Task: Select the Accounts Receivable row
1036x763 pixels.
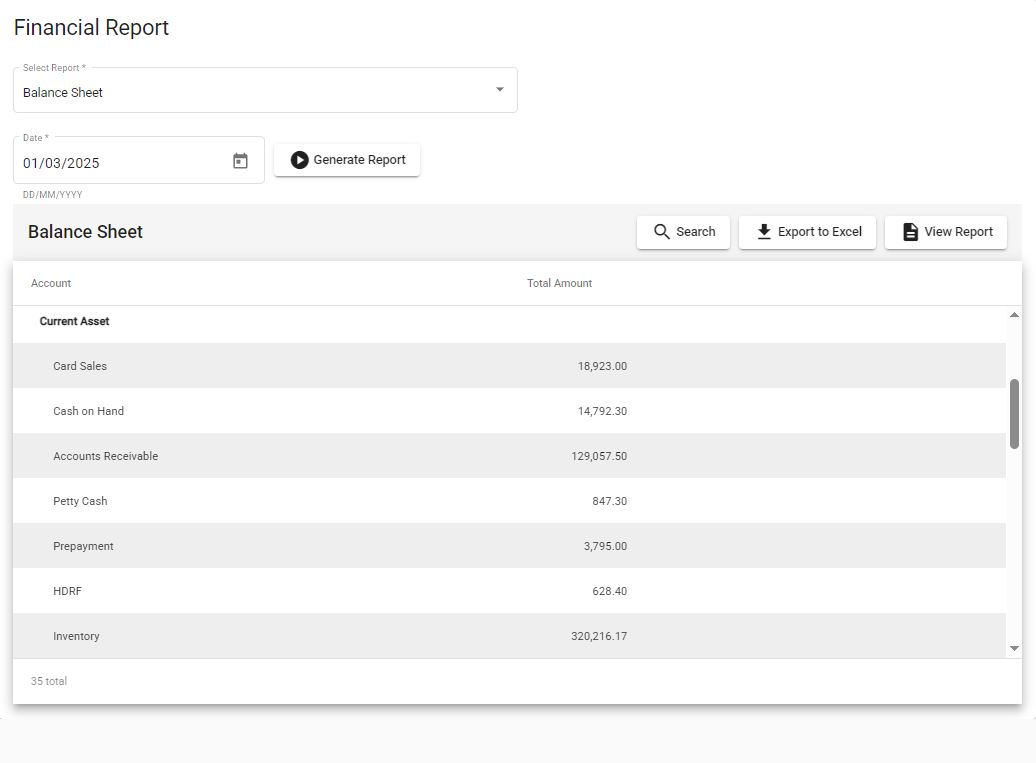Action: 509,456
